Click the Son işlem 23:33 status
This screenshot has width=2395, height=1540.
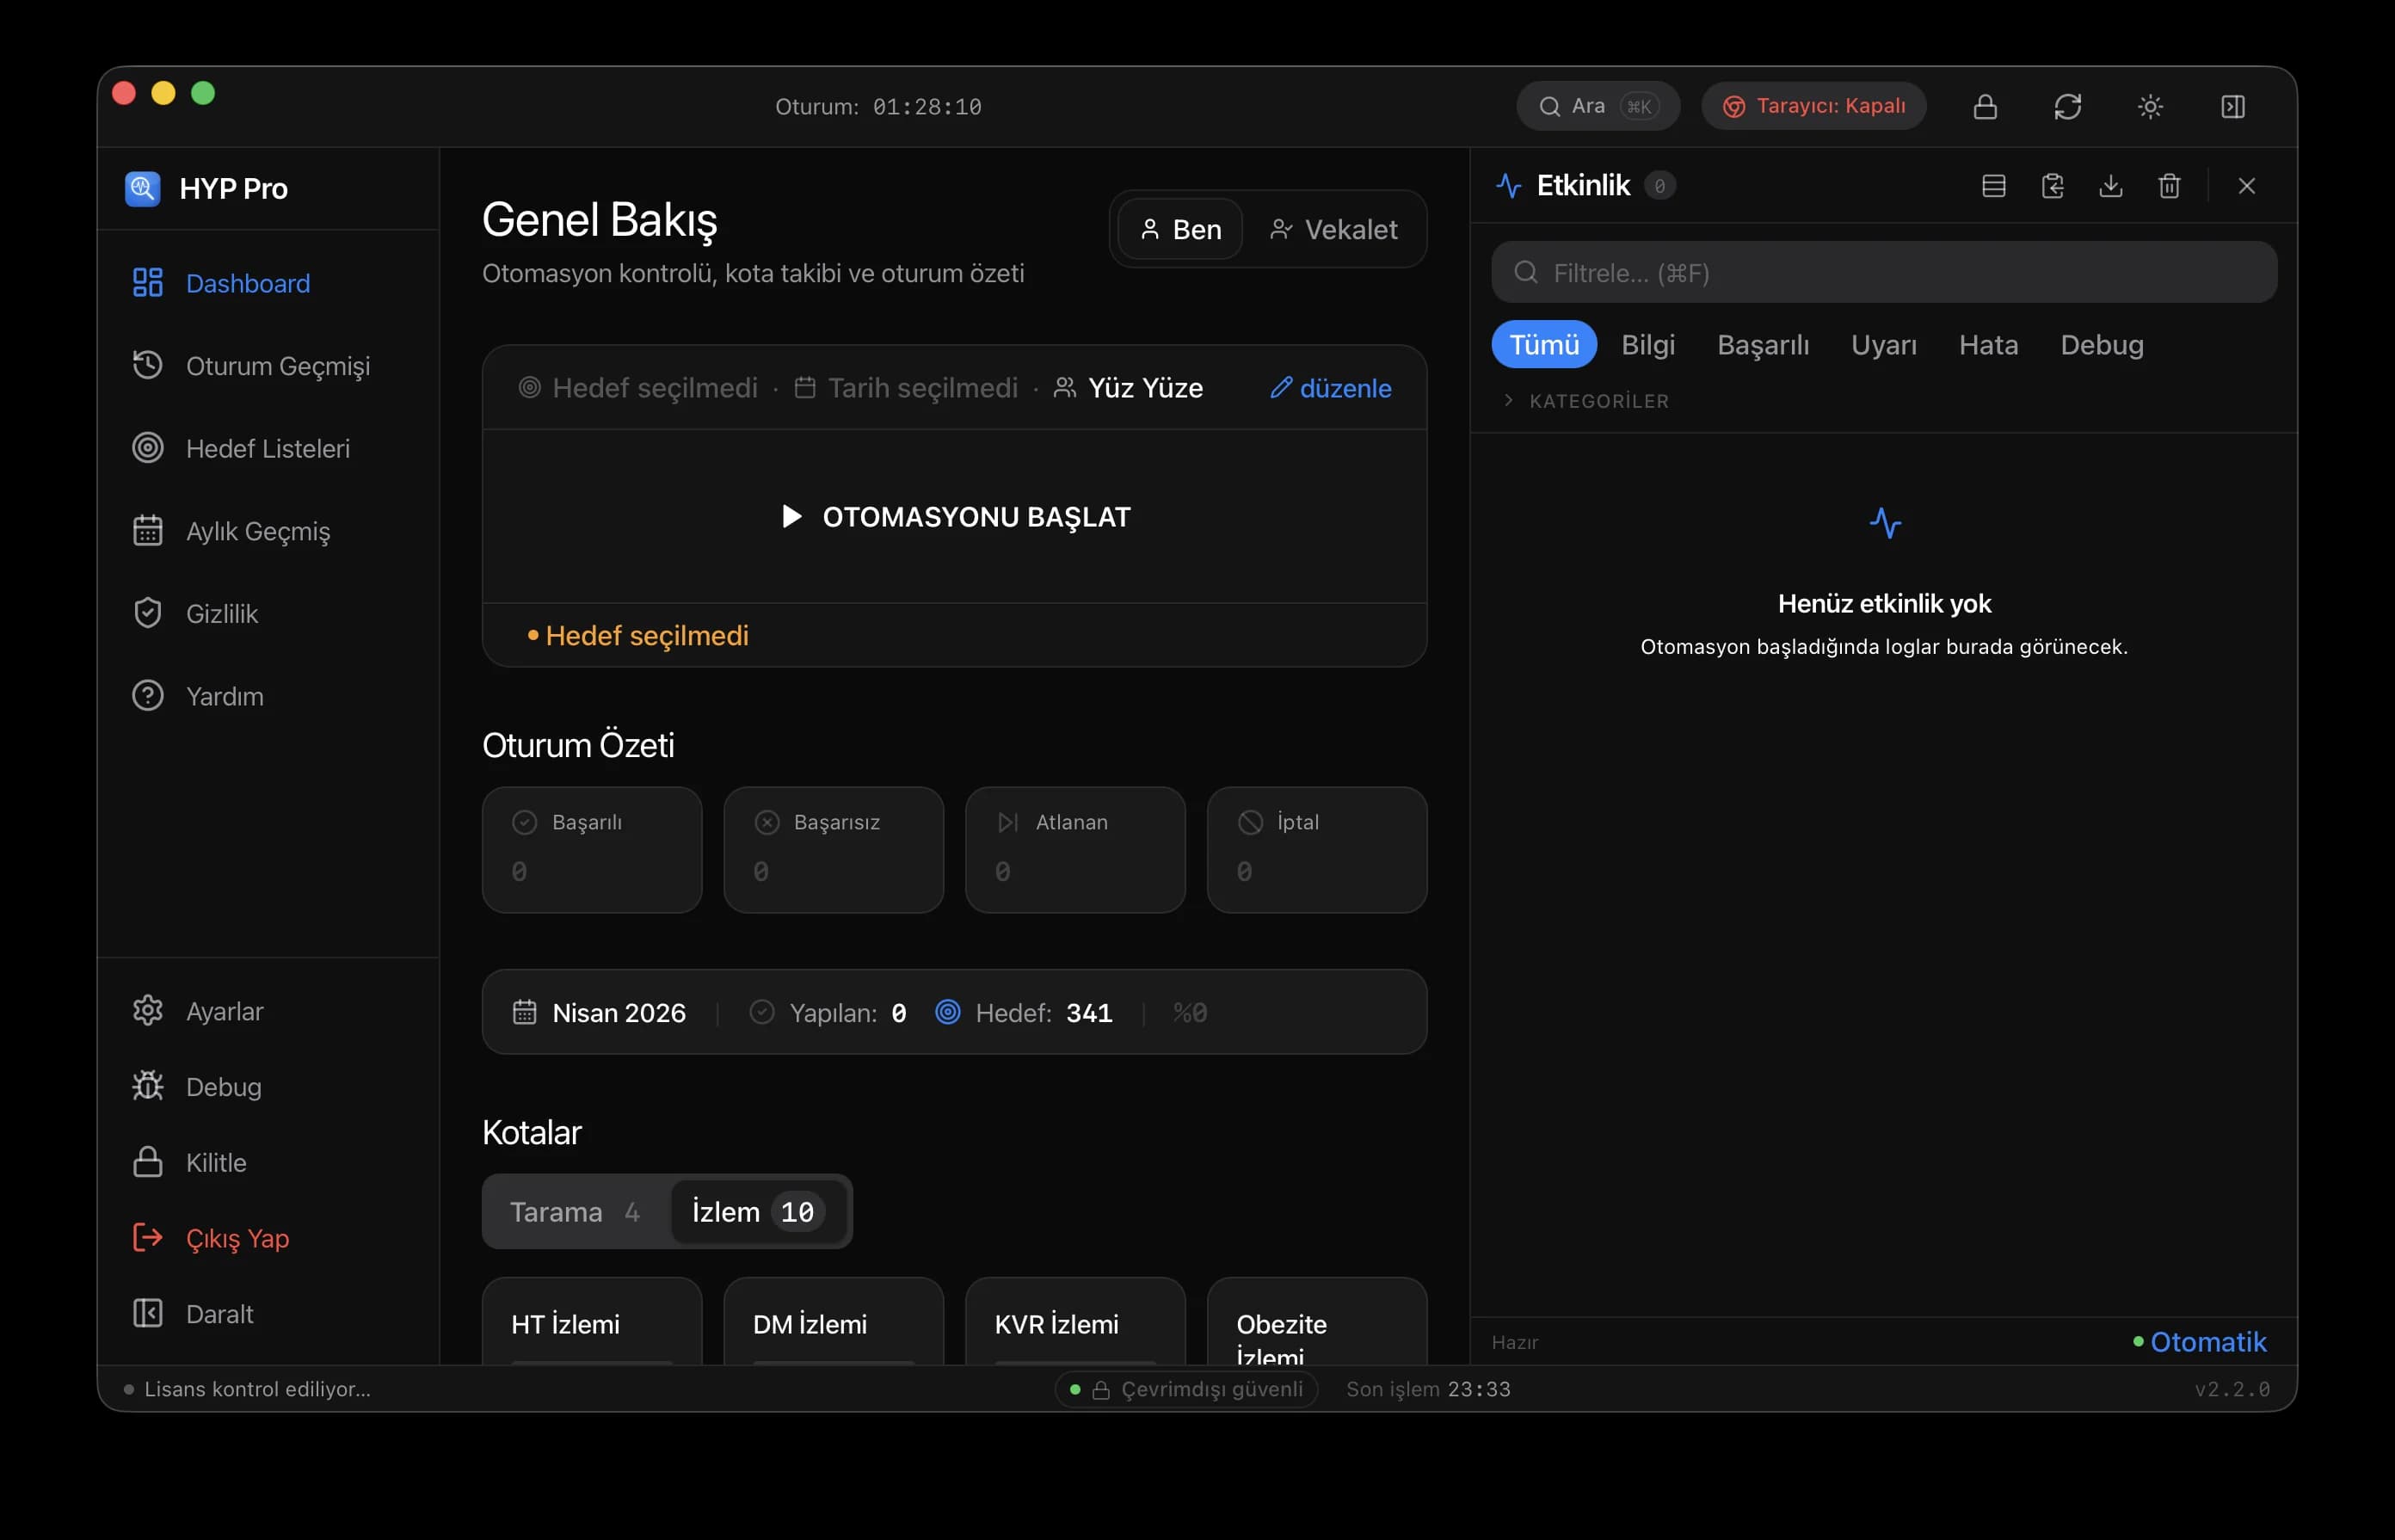coord(1428,1389)
